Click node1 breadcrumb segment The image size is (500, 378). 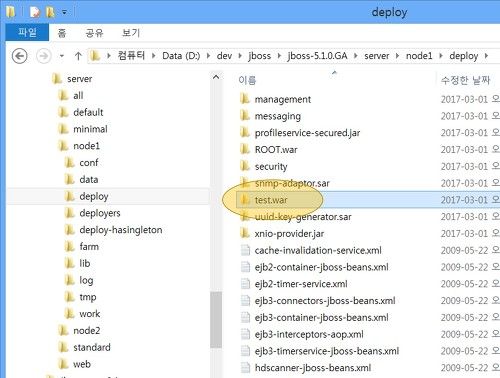(419, 56)
